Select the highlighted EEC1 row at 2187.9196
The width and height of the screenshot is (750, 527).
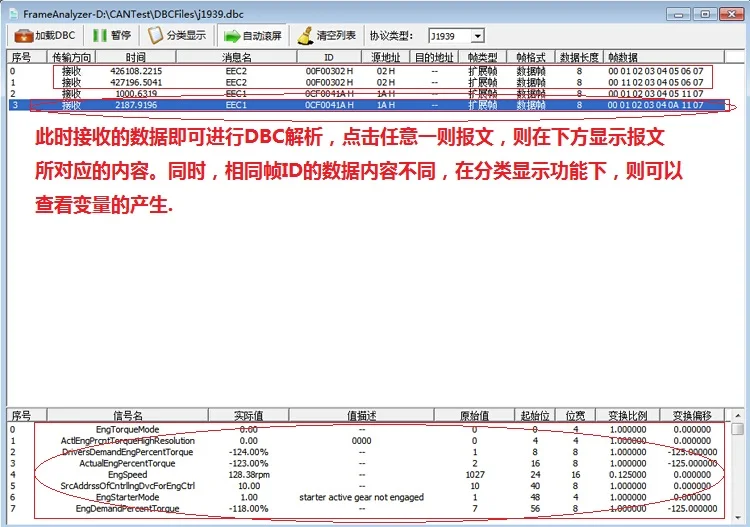[366, 105]
